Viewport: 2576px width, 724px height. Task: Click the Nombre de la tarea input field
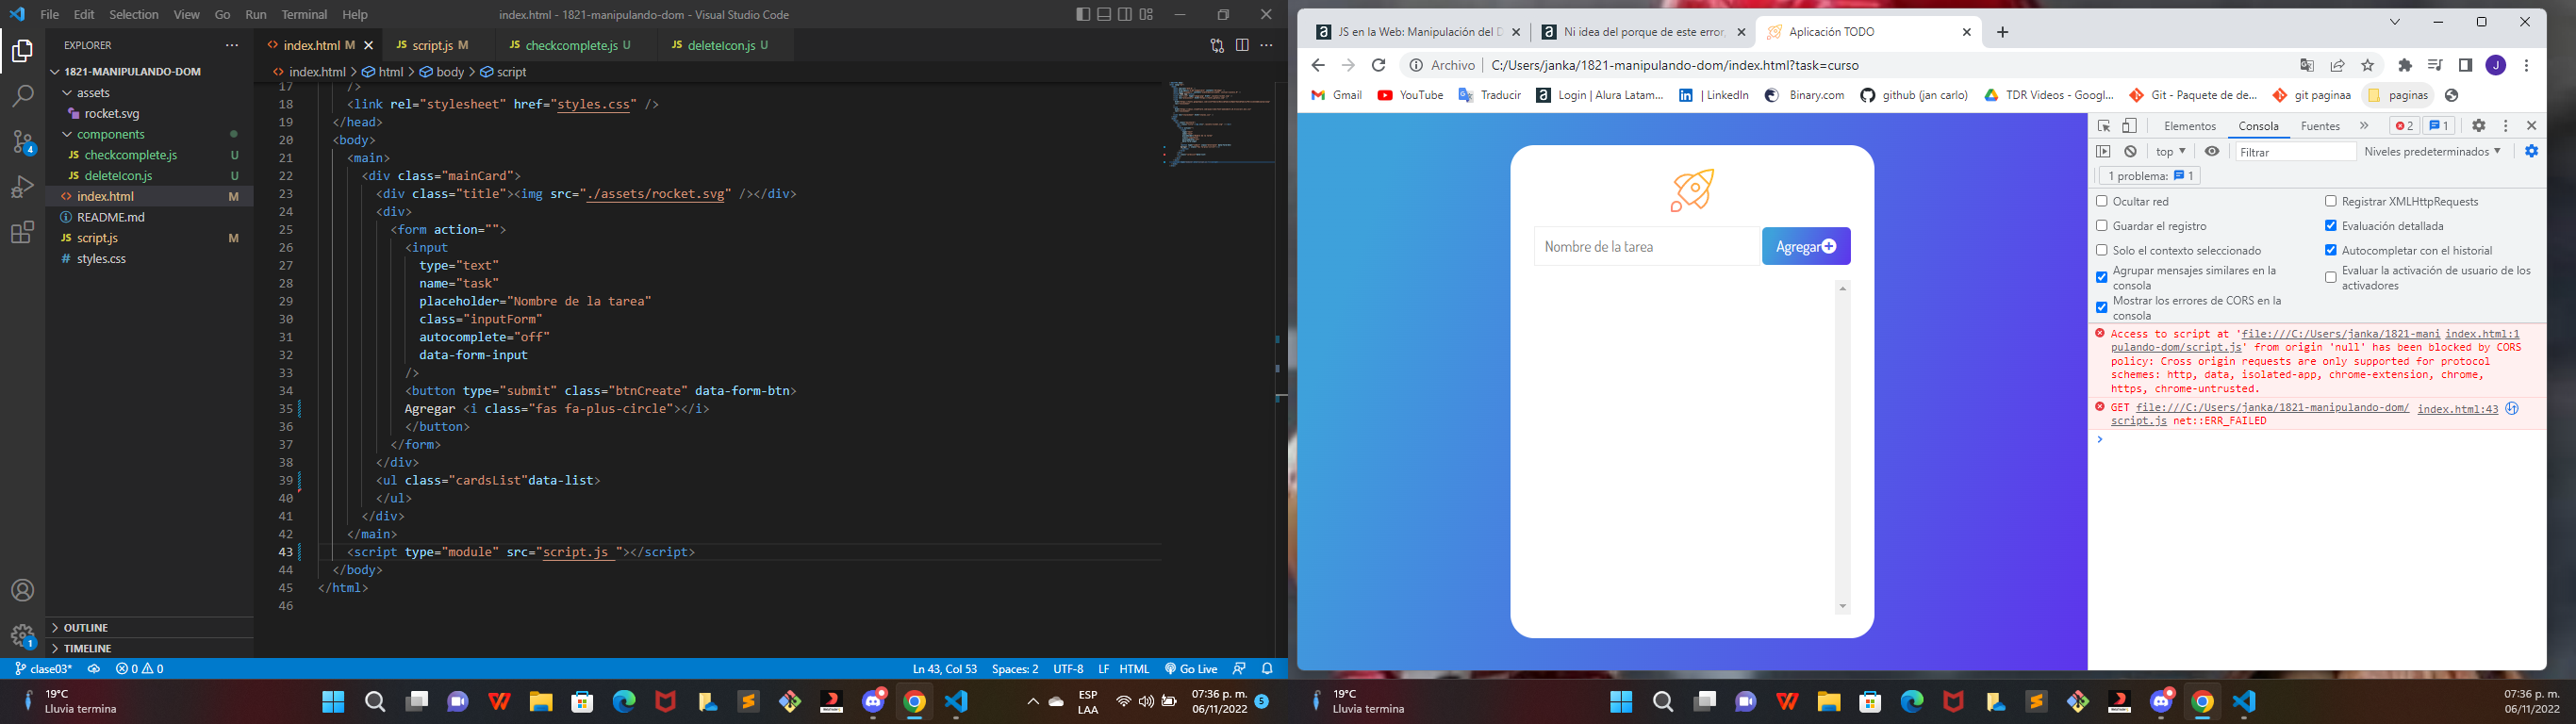pos(1646,247)
